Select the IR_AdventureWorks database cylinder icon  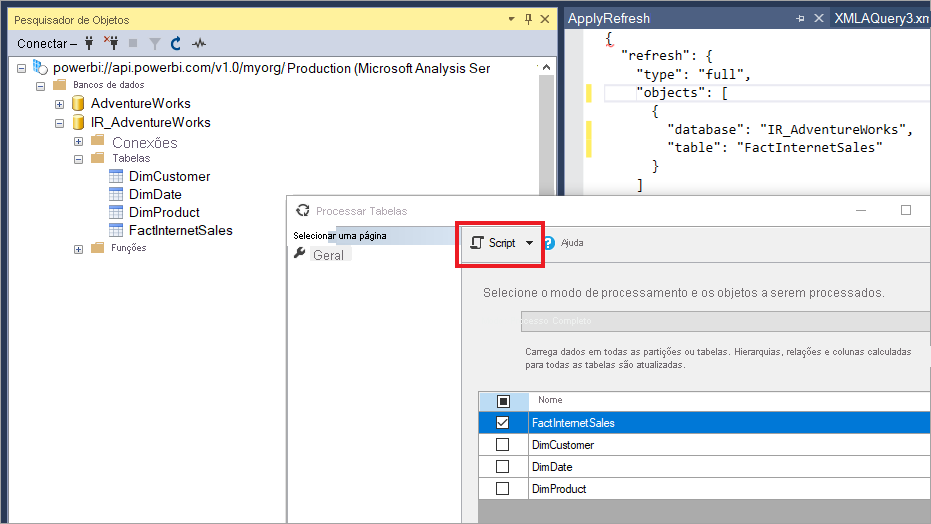tap(78, 122)
